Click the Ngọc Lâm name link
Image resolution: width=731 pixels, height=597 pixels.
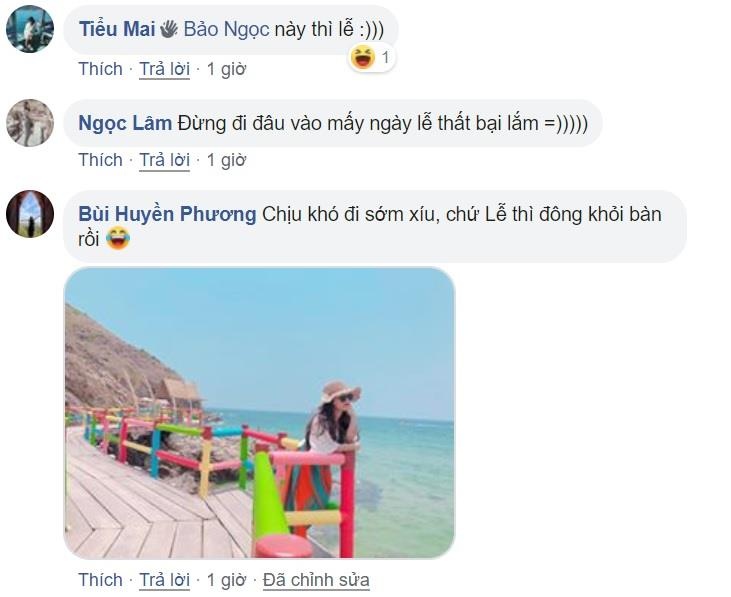[x=124, y=123]
